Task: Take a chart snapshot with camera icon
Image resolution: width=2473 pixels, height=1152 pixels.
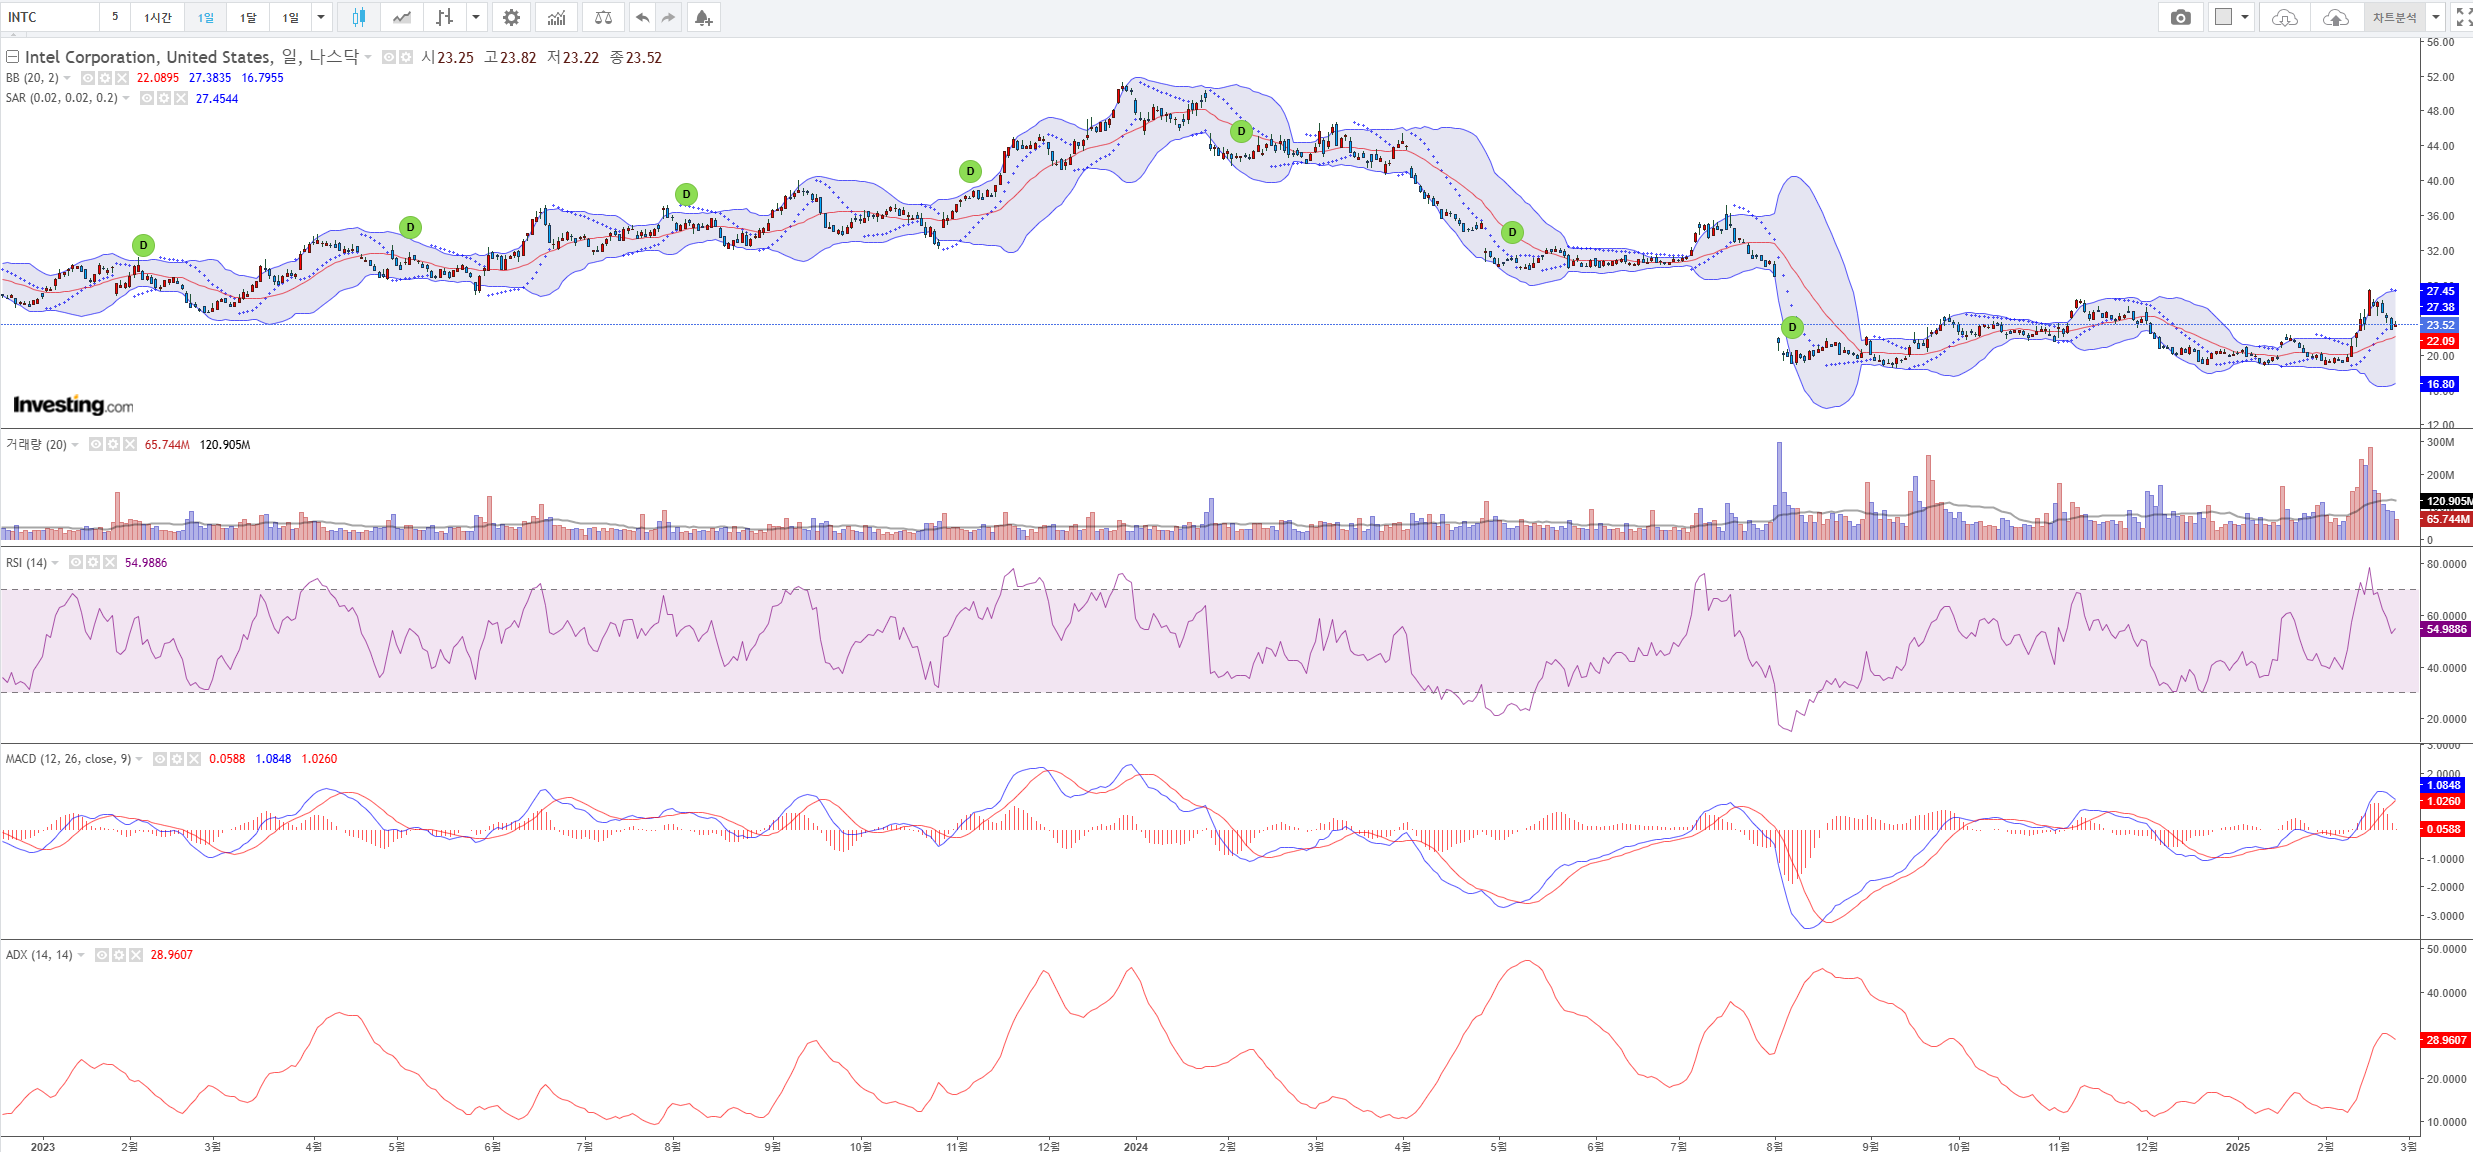Action: [2181, 17]
